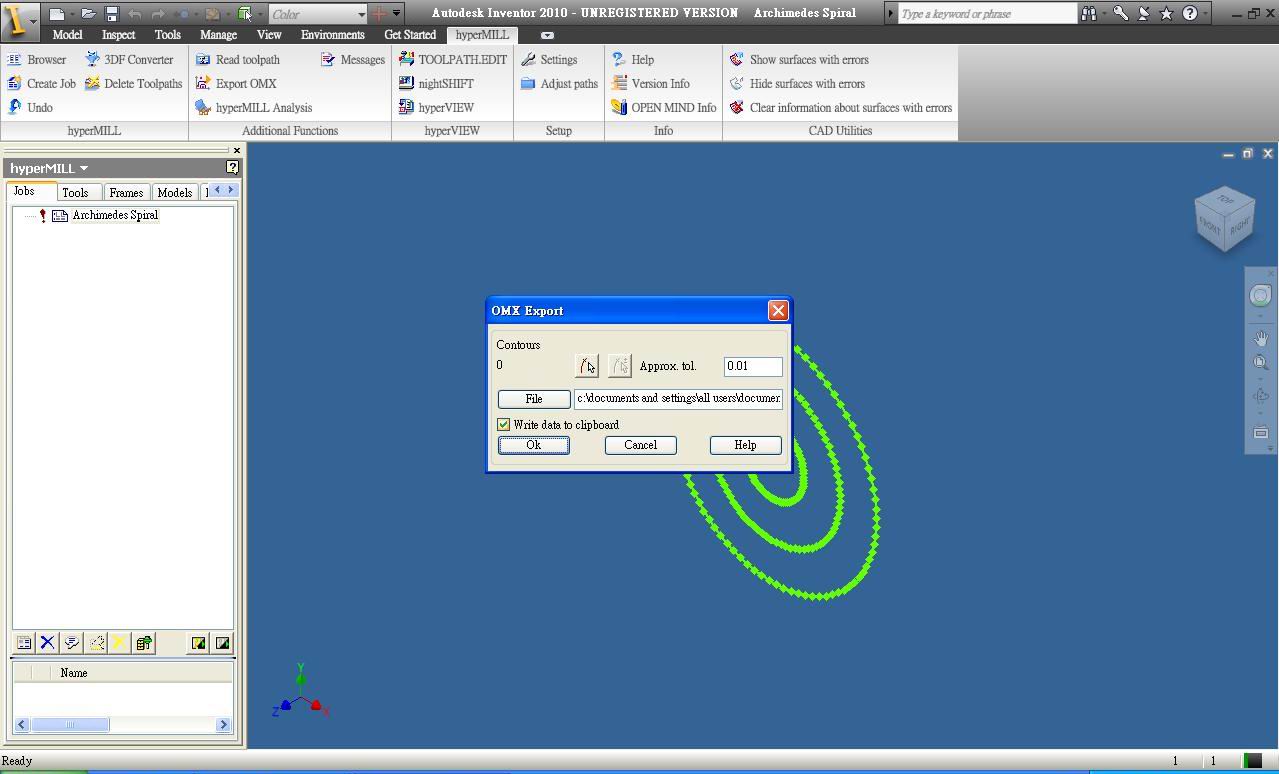Open the Manage ribbon tab

point(218,35)
